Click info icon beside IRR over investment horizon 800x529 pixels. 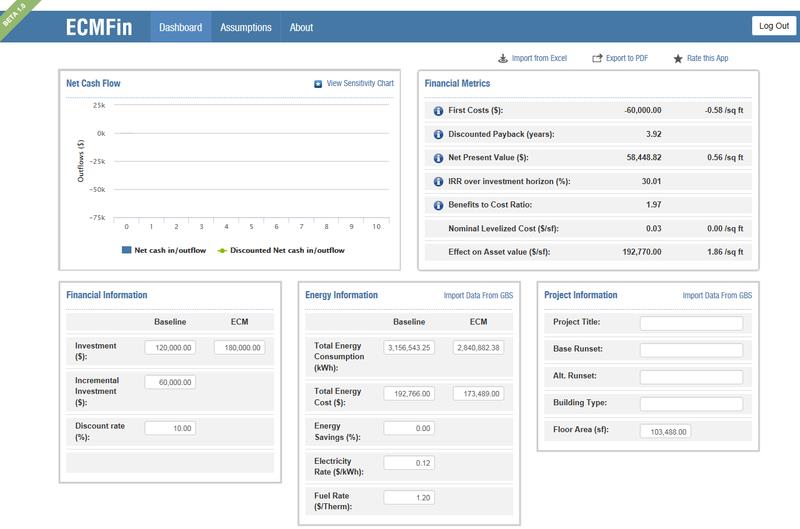[438, 182]
